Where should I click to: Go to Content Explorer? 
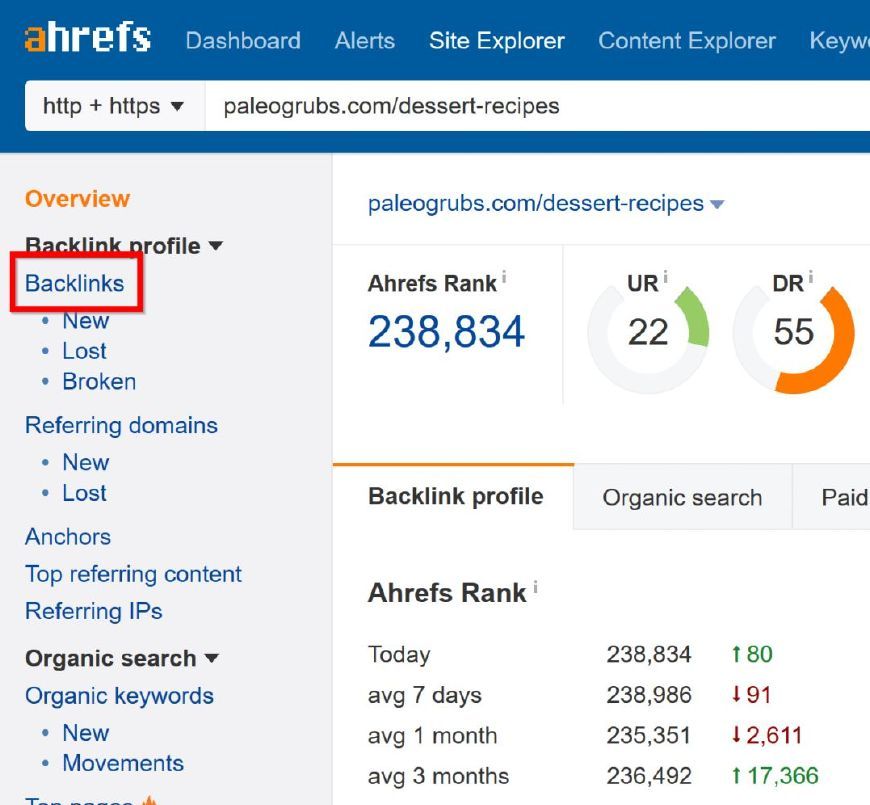(x=687, y=40)
